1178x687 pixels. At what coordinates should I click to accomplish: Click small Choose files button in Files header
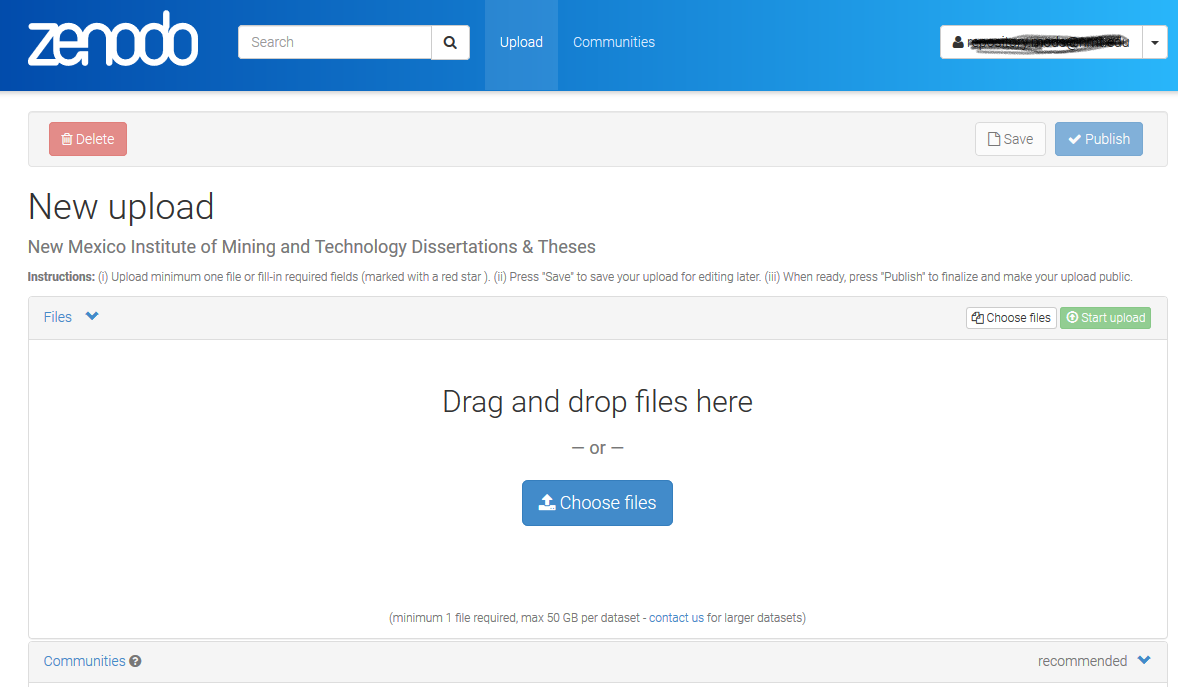1011,318
